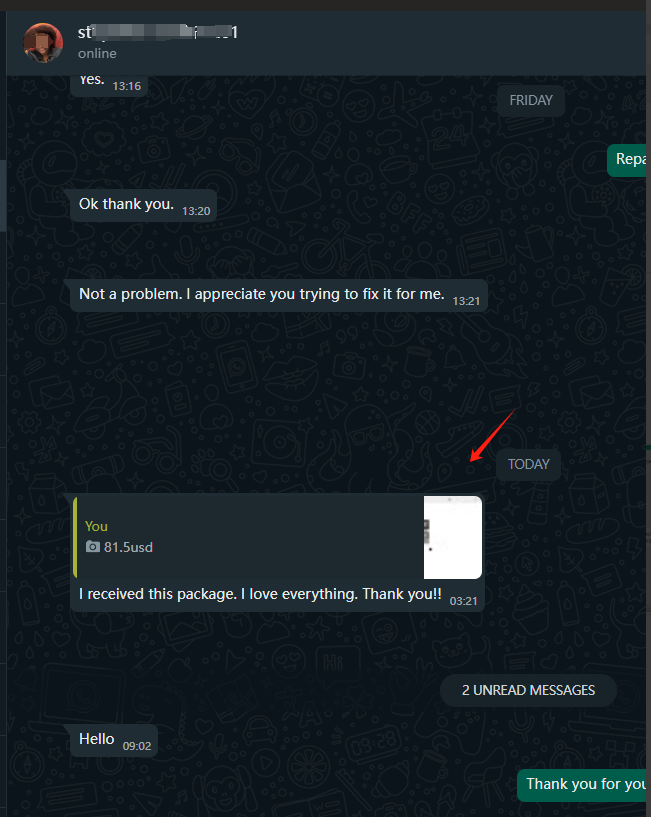Viewport: 651px width, 817px height.
Task: Click the TODAY date separator
Action: coord(529,464)
